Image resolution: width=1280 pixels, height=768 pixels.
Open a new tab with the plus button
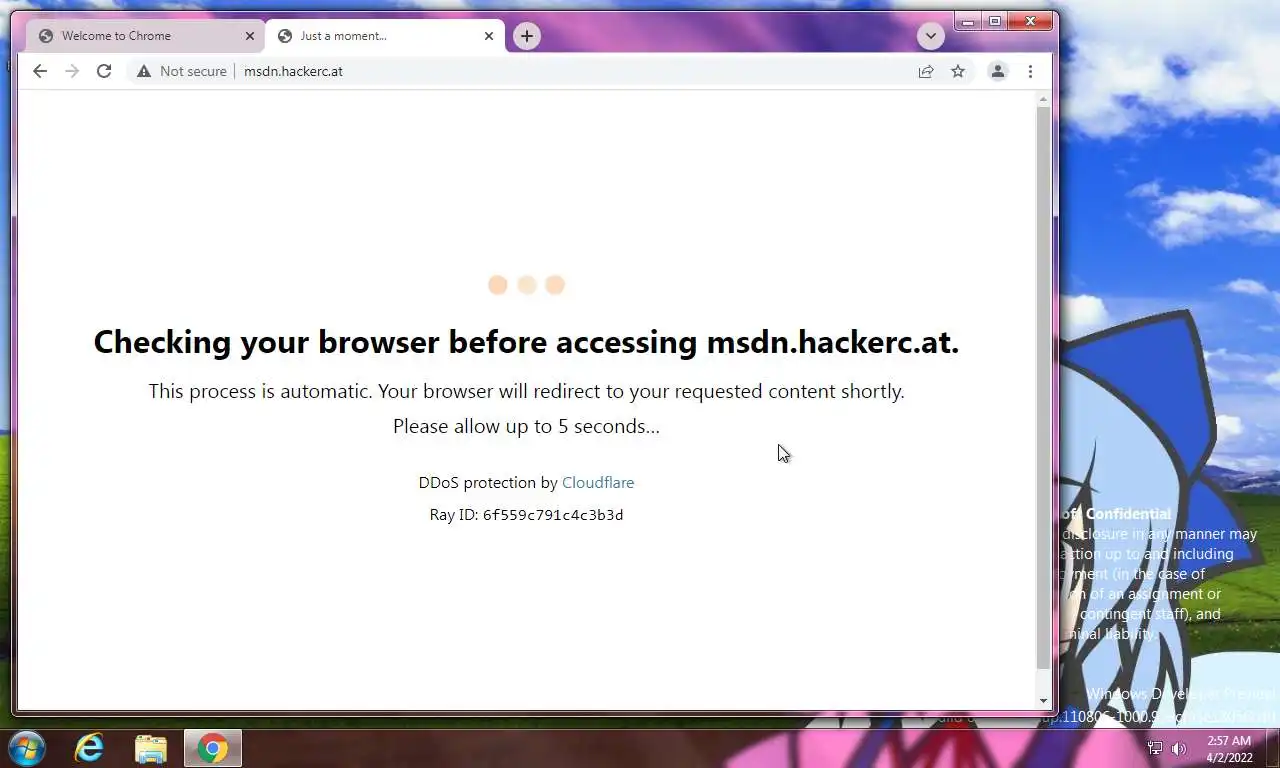pyautogui.click(x=527, y=36)
